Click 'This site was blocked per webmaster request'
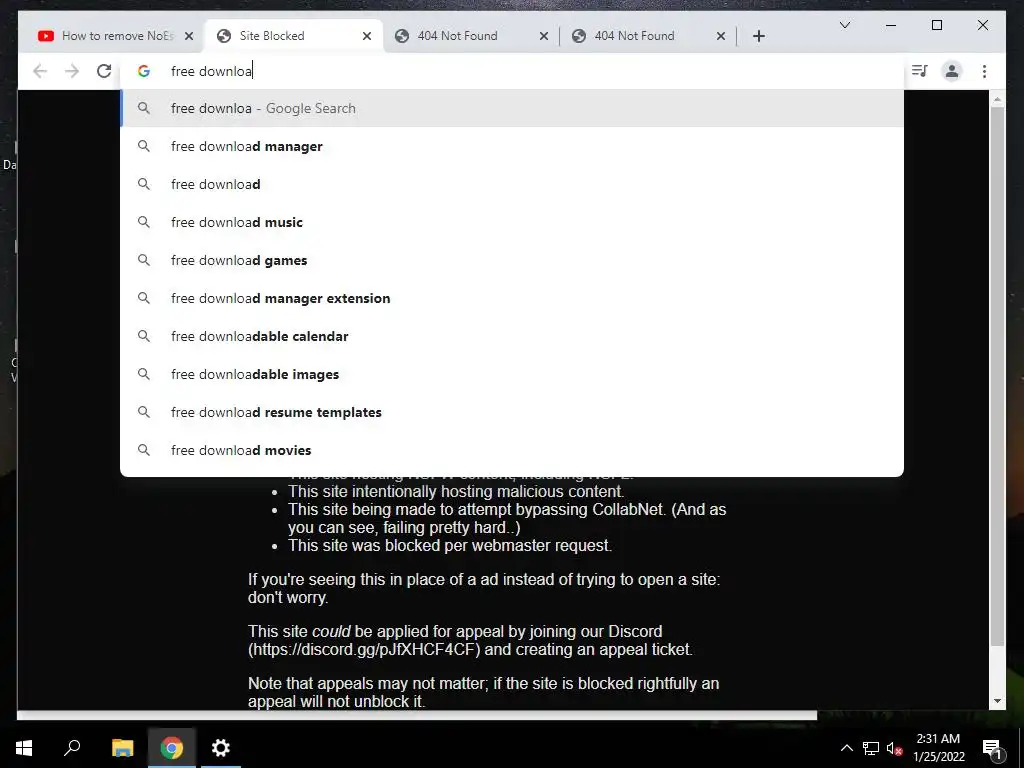This screenshot has width=1024, height=768. 450,545
